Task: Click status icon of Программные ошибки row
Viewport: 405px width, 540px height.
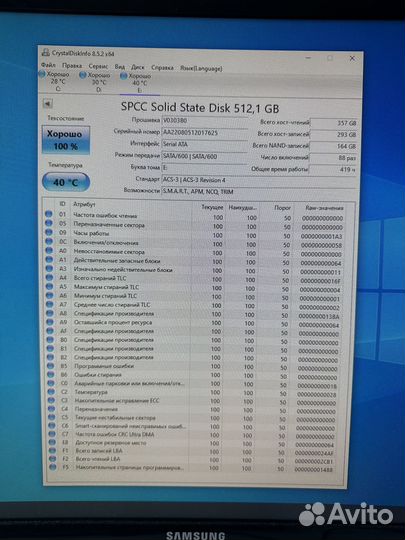Action: [x=51, y=365]
